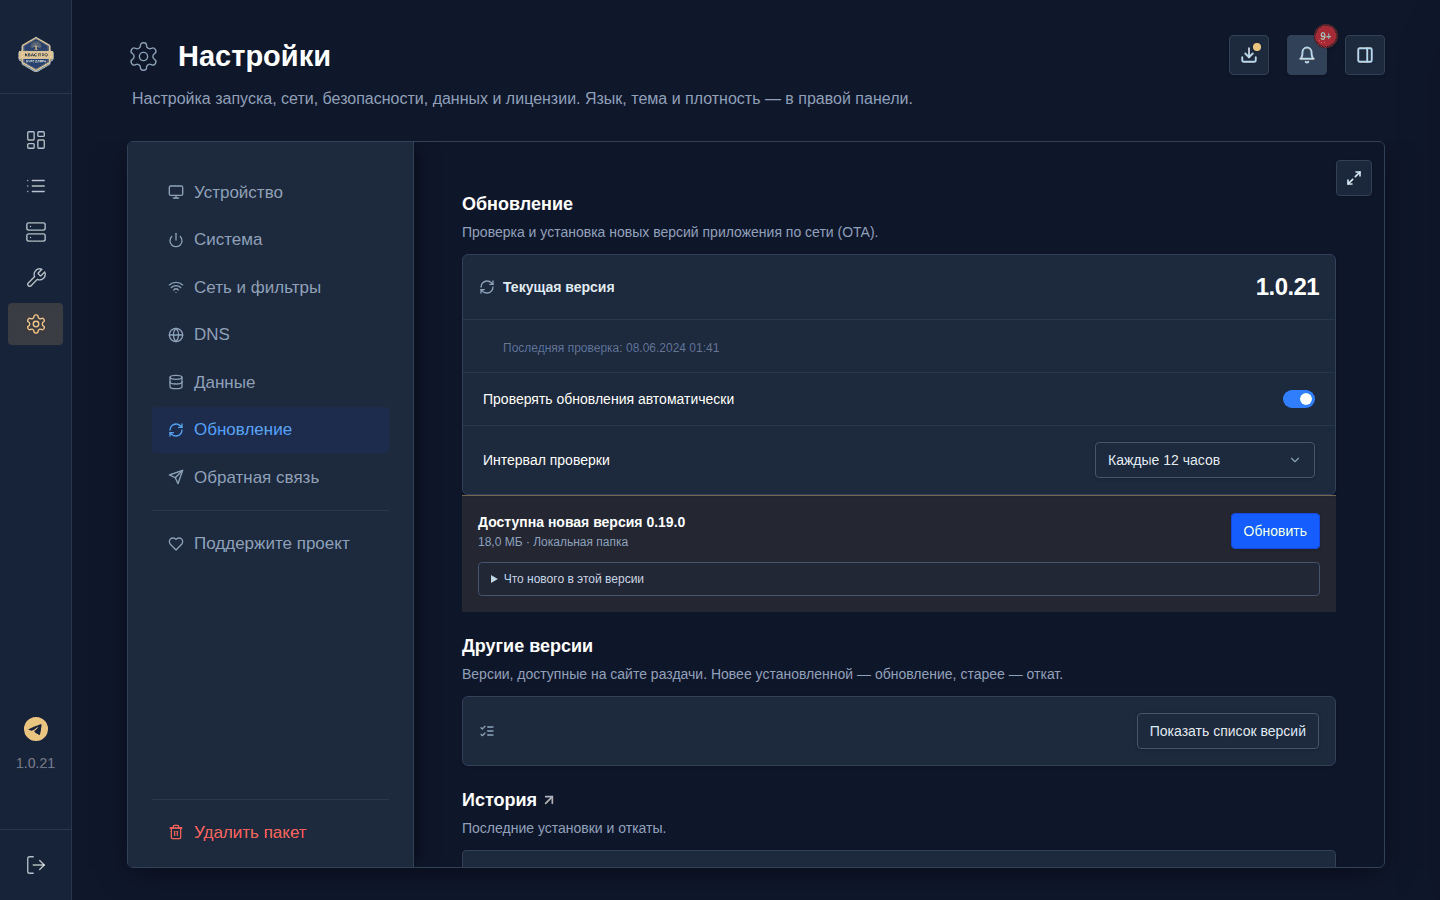Click the gear icon beside Настройки title
This screenshot has width=1440, height=900.
pyautogui.click(x=144, y=56)
